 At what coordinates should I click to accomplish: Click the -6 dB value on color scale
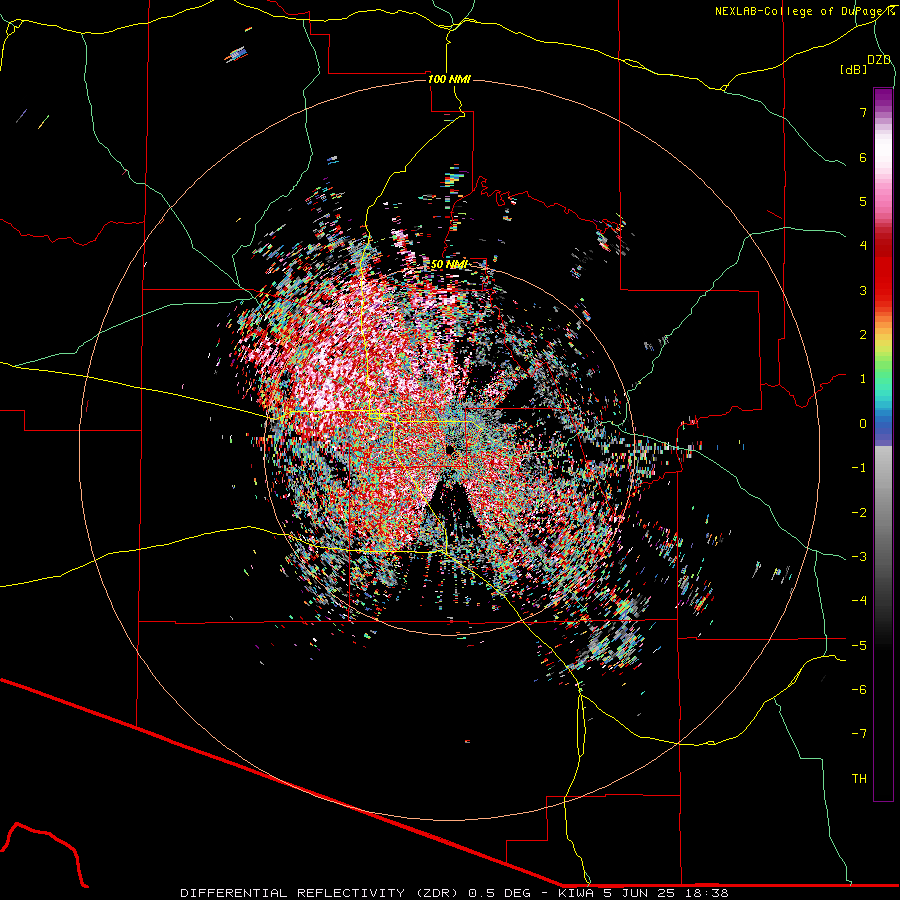click(859, 689)
